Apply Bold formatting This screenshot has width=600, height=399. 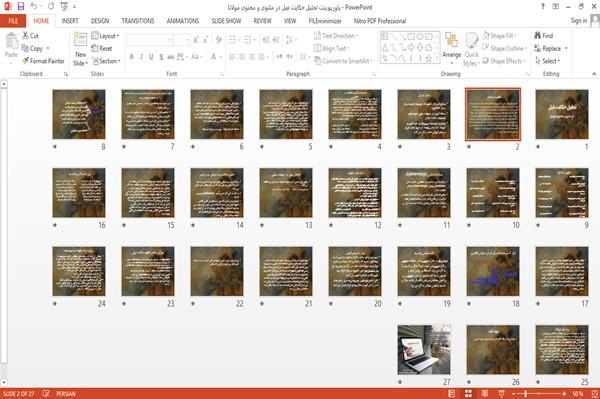pyautogui.click(x=132, y=57)
